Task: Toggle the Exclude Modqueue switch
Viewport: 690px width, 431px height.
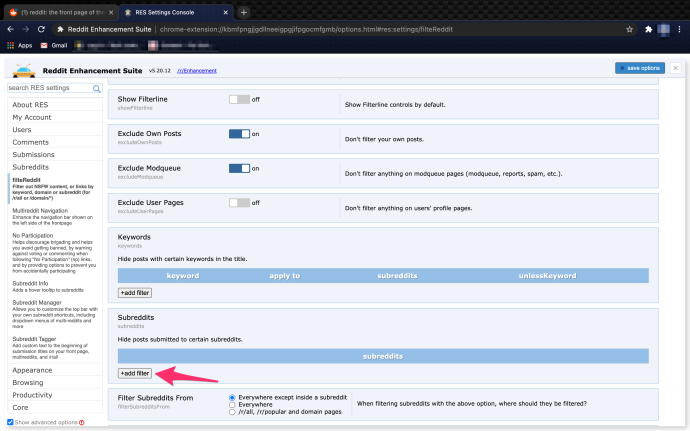Action: coord(239,168)
